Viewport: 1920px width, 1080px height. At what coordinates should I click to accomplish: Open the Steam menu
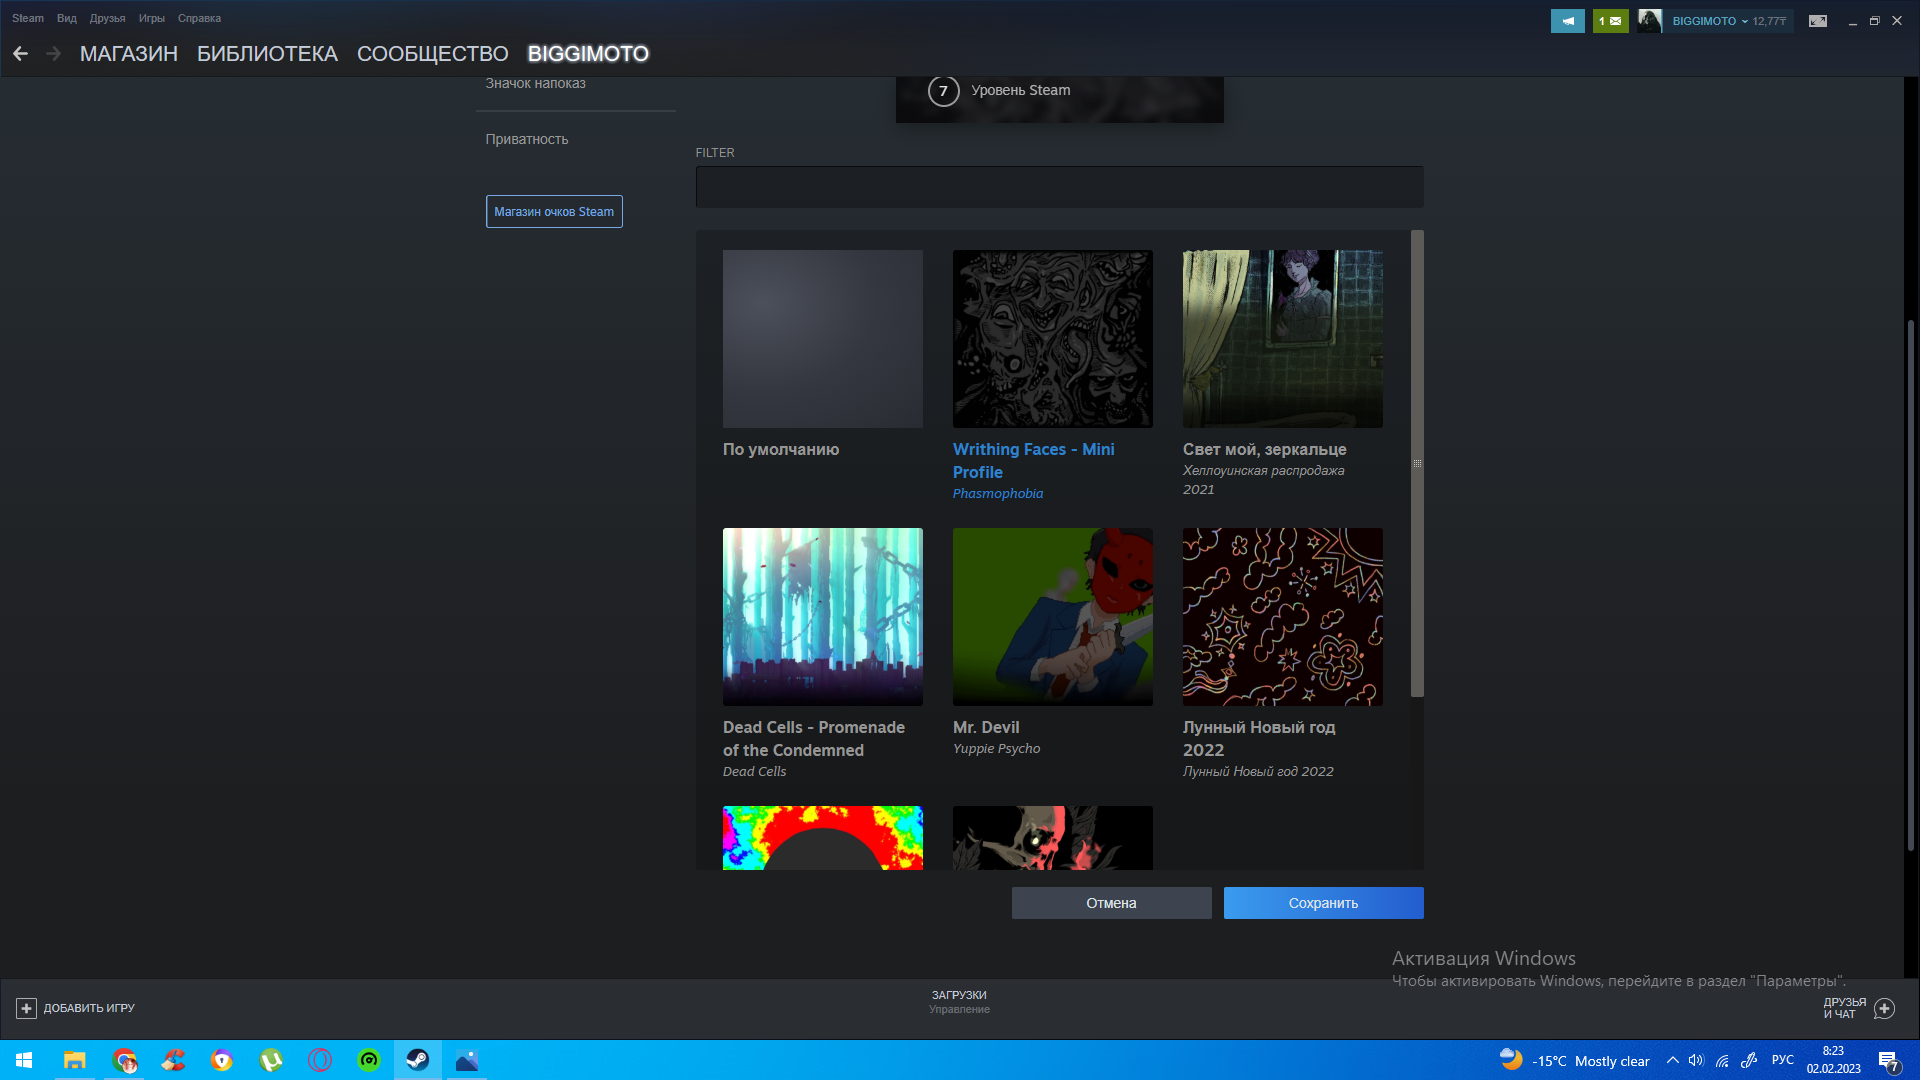click(28, 18)
